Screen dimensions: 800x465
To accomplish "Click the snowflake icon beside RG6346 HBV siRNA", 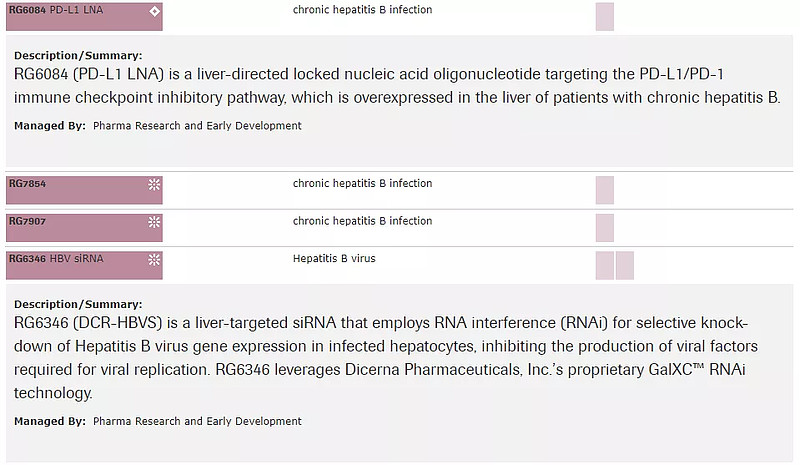I will point(154,259).
